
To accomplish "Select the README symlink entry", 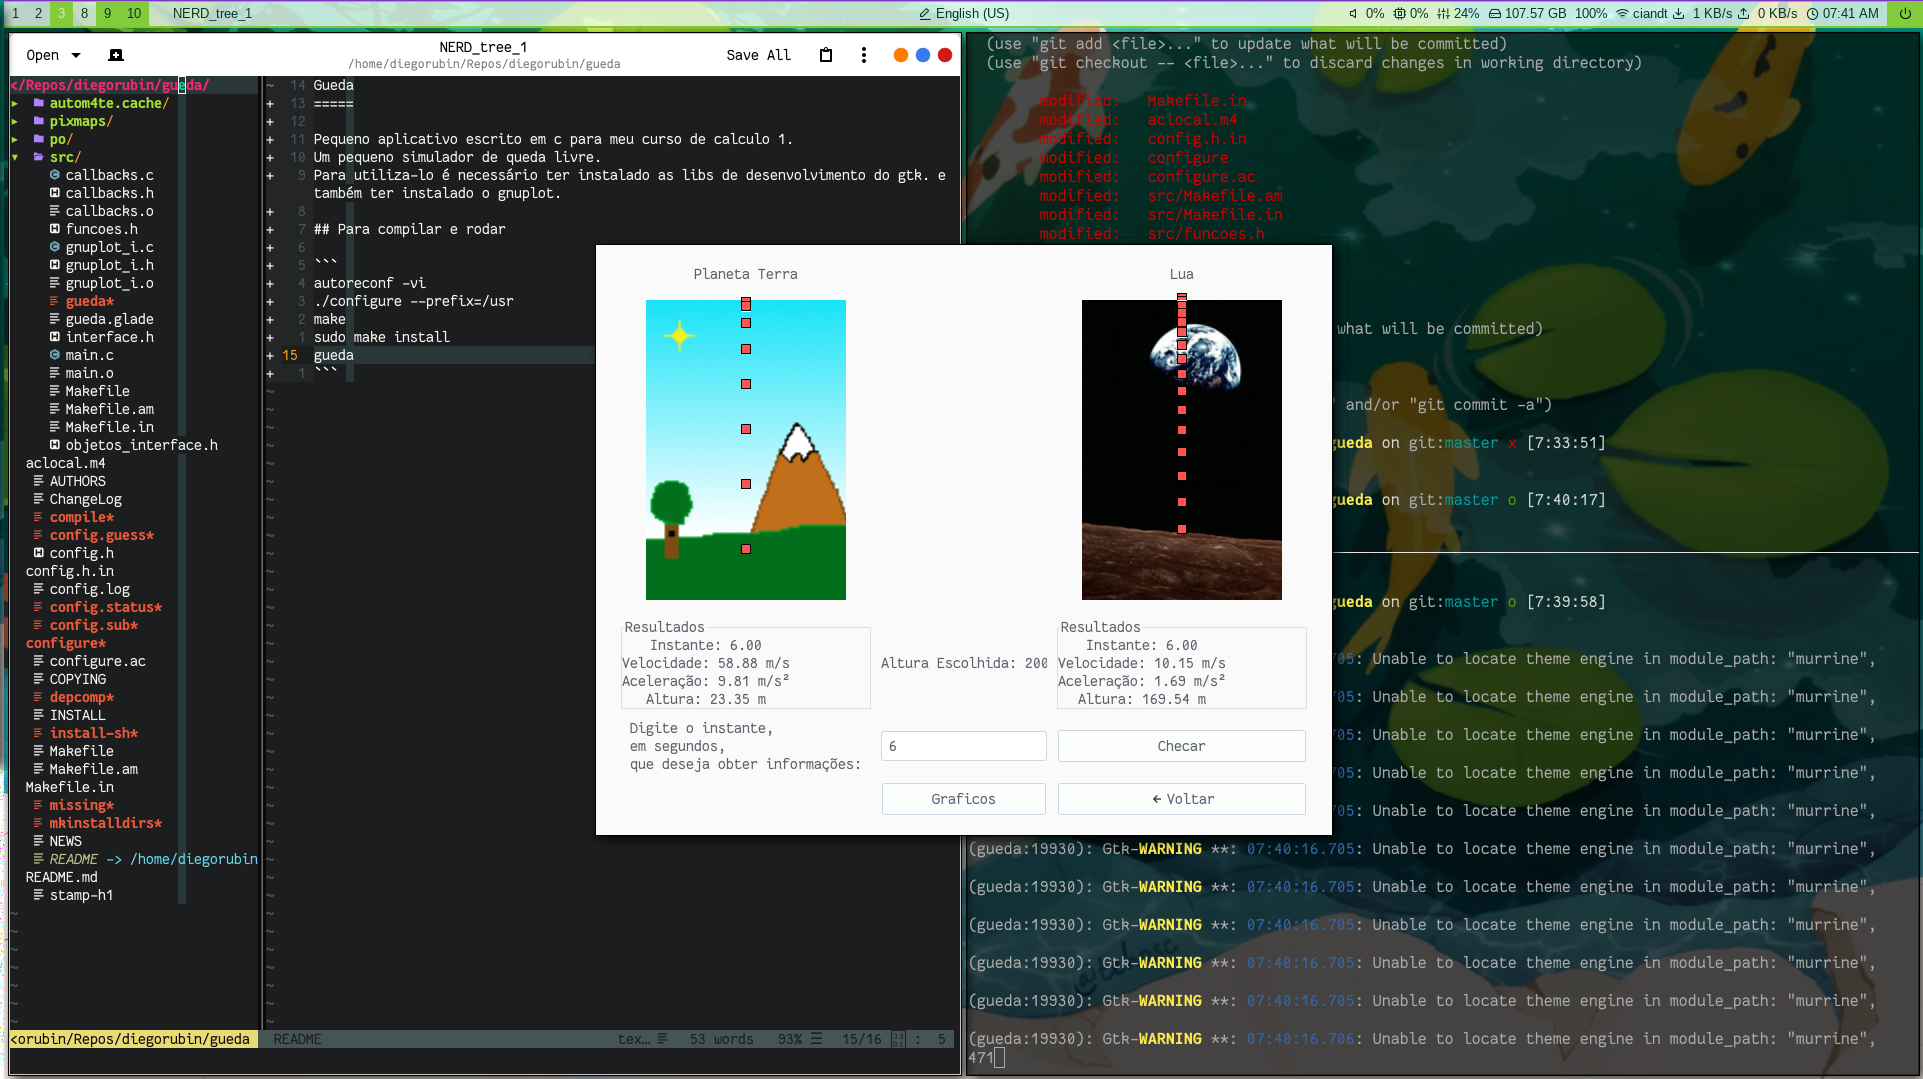I will [153, 859].
